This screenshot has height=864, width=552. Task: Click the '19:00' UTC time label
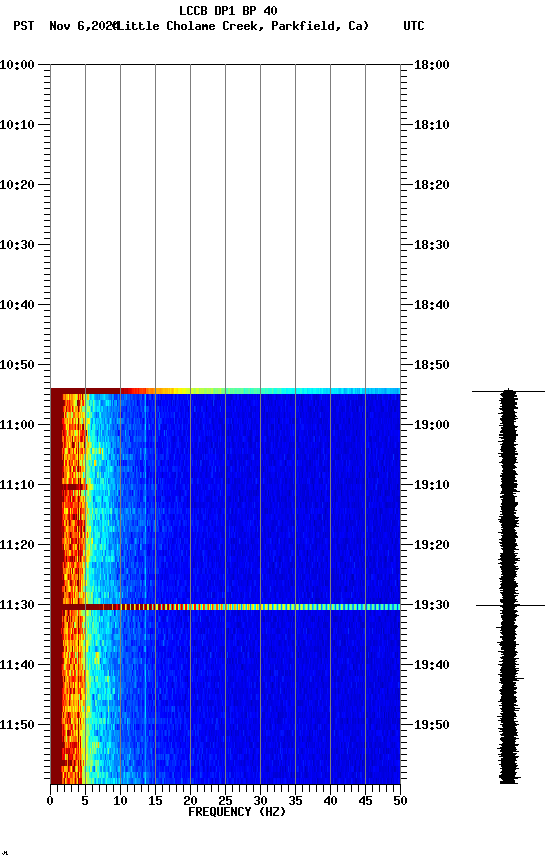pyautogui.click(x=432, y=425)
